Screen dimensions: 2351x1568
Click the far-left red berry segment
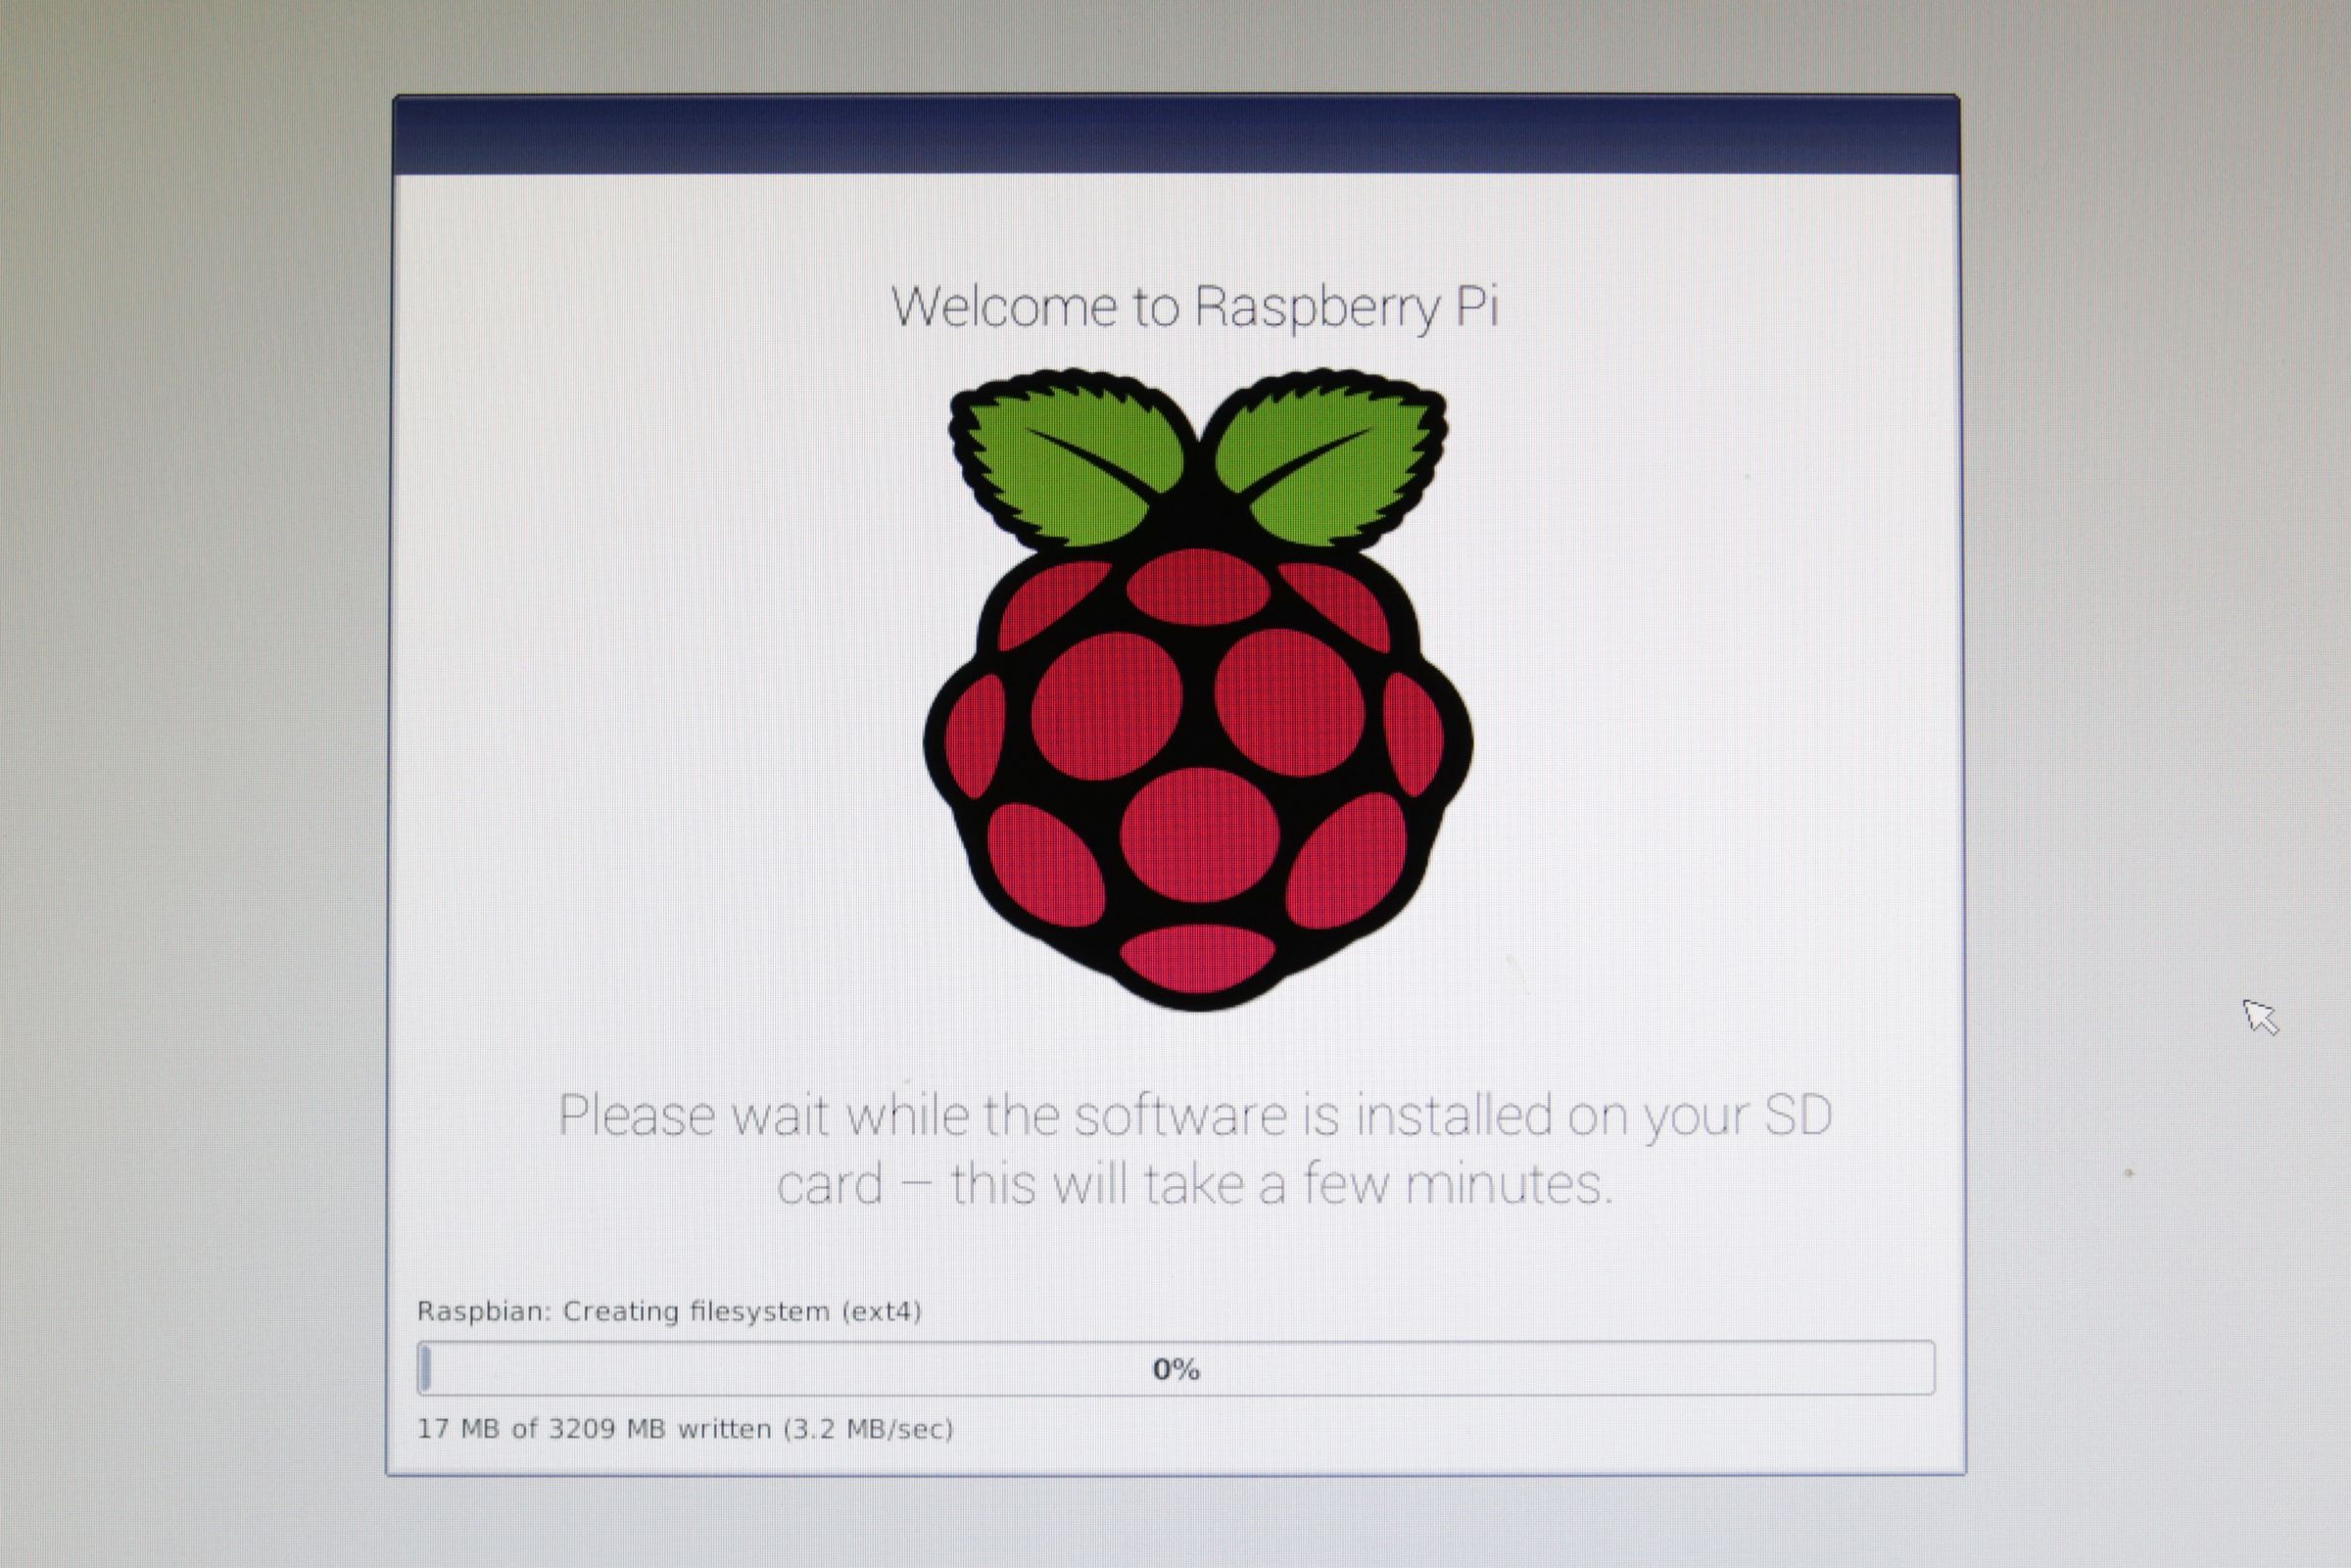coord(973,736)
